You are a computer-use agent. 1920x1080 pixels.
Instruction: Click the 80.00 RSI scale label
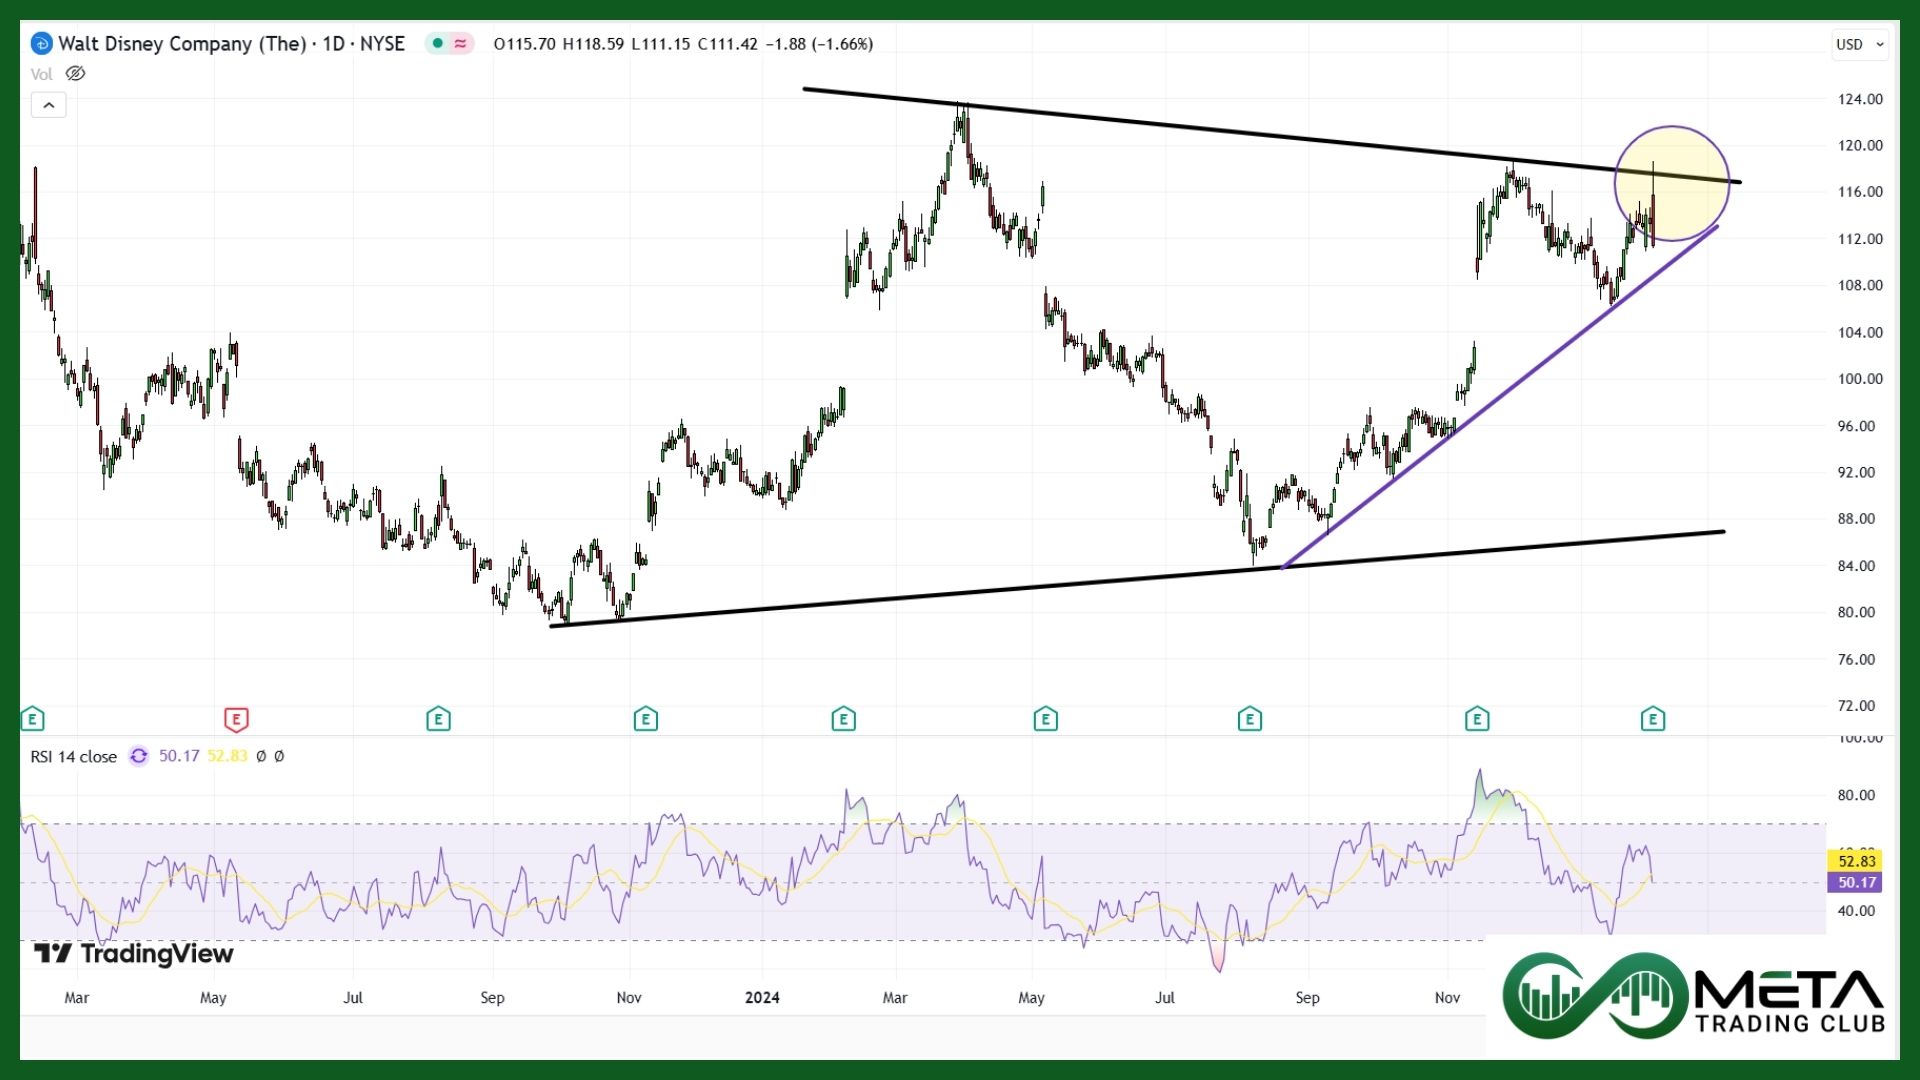click(1856, 795)
